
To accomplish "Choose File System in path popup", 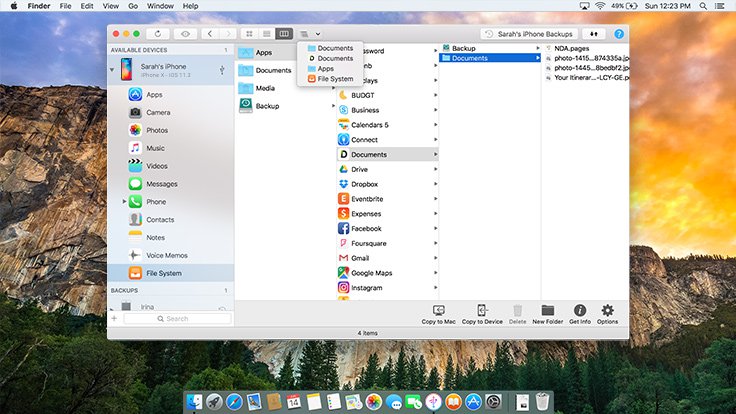I will [330, 79].
